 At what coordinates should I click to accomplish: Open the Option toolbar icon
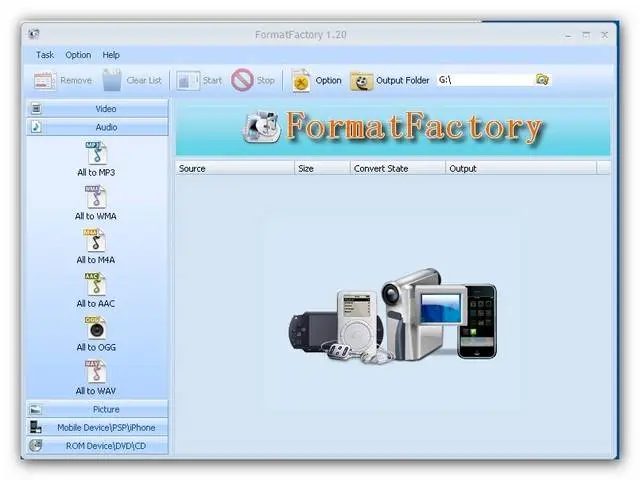pyautogui.click(x=301, y=80)
